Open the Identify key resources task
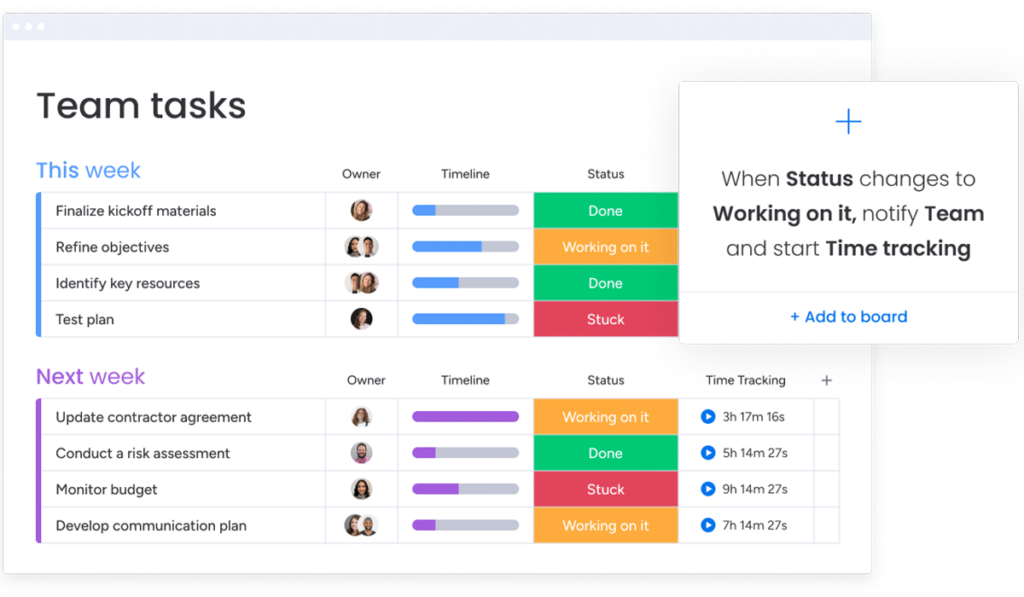This screenshot has width=1024, height=597. tap(128, 283)
